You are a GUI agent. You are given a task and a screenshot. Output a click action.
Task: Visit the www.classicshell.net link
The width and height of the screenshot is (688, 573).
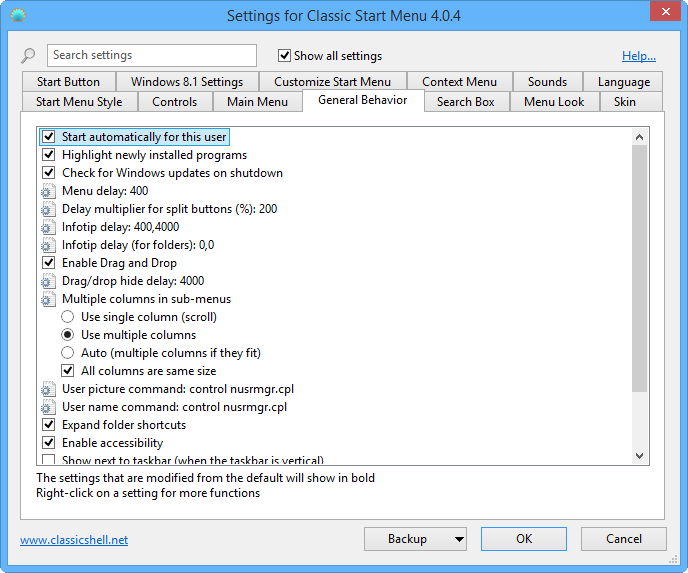pyautogui.click(x=74, y=540)
